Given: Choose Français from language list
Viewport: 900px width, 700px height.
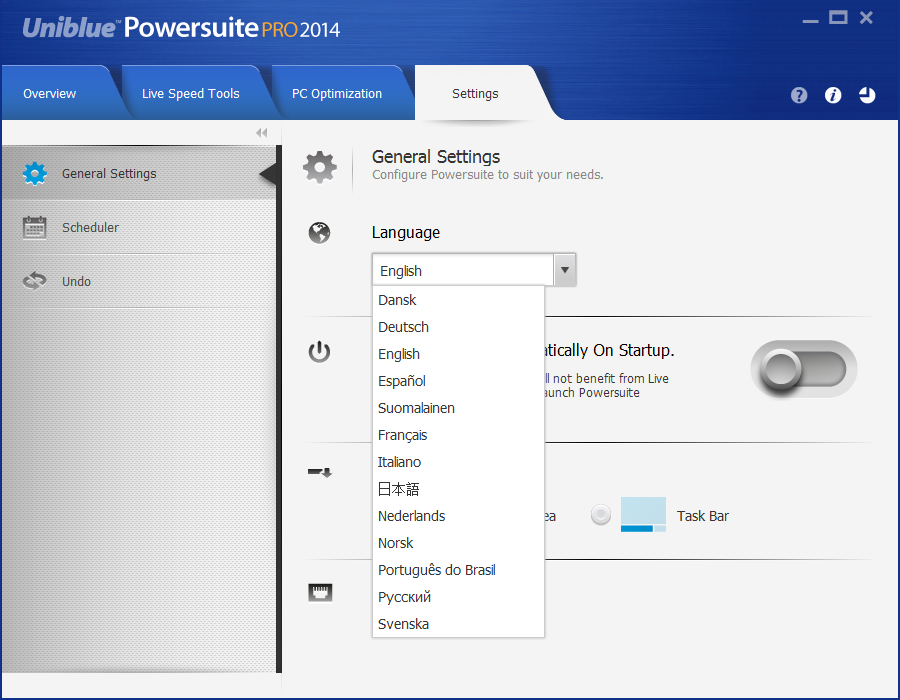Looking at the screenshot, I should coord(458,435).
